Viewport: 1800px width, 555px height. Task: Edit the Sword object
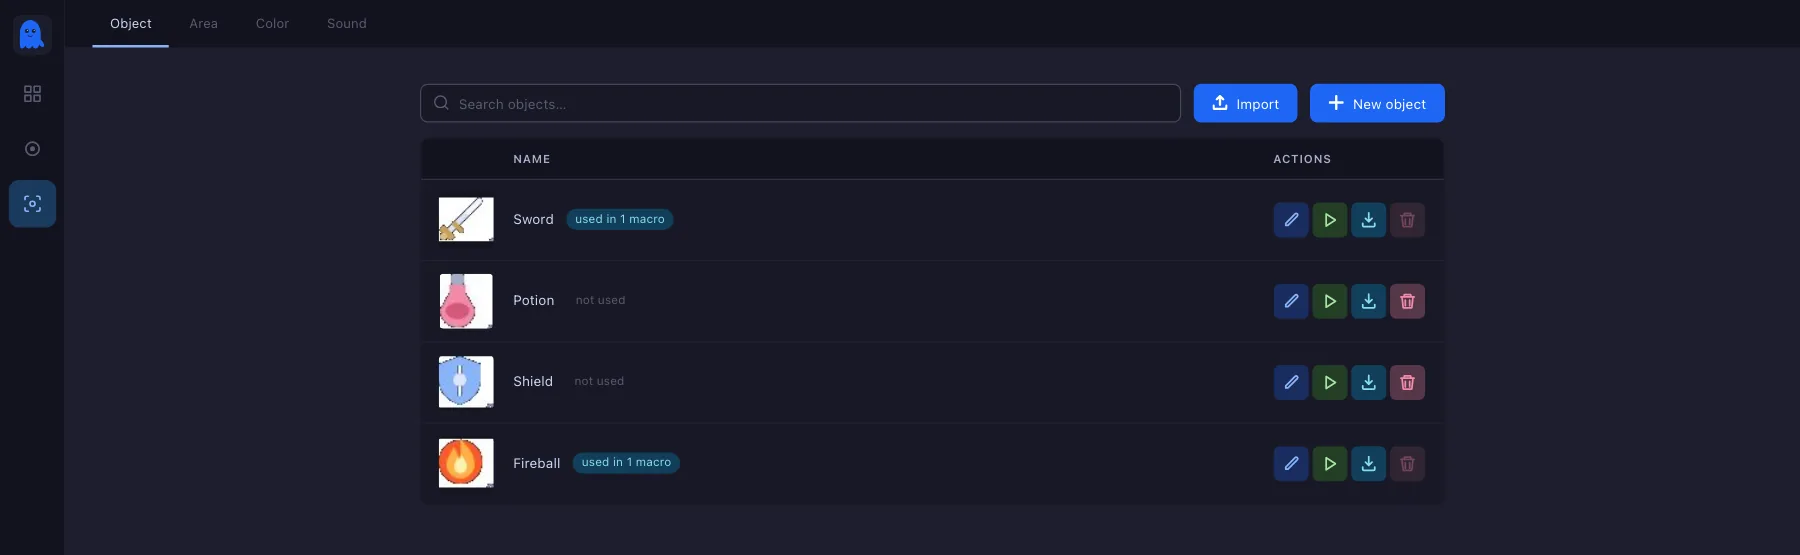click(x=1291, y=220)
